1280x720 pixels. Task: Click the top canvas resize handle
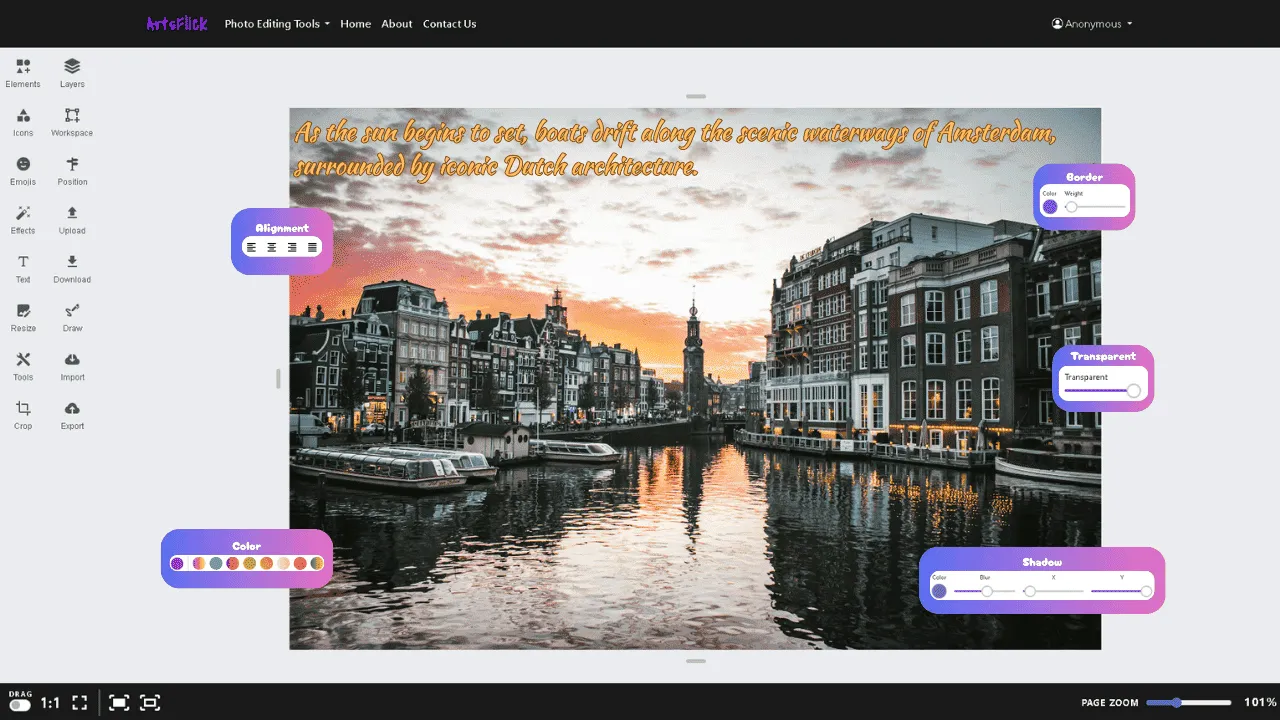696,97
